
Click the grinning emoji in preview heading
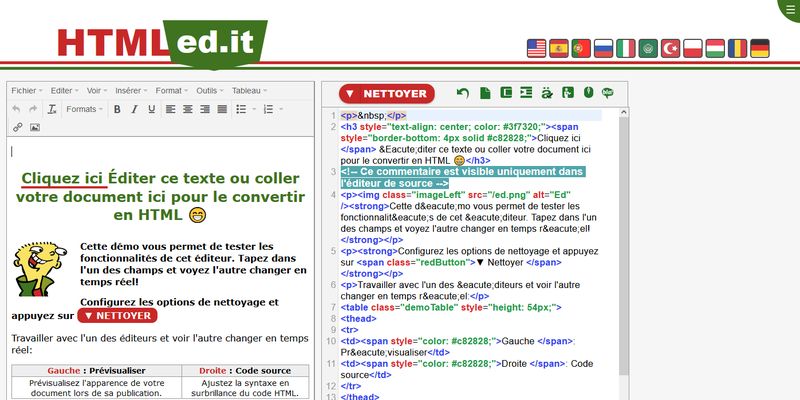pos(197,215)
